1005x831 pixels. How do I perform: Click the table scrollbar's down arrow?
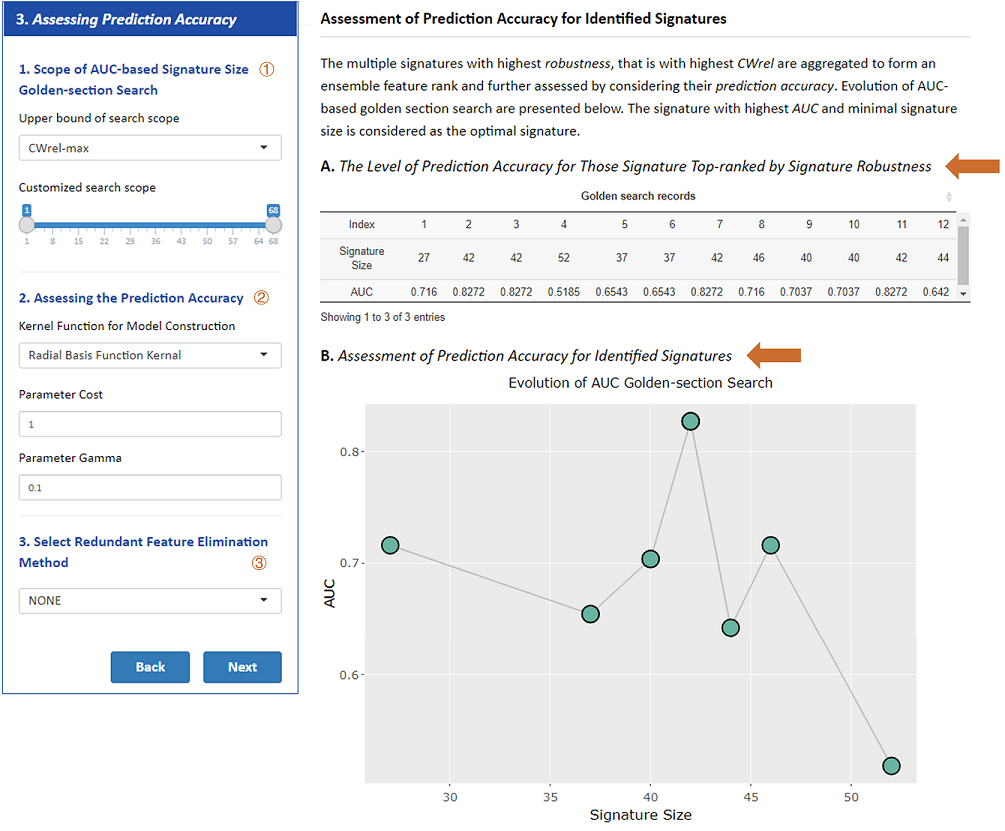coord(963,293)
